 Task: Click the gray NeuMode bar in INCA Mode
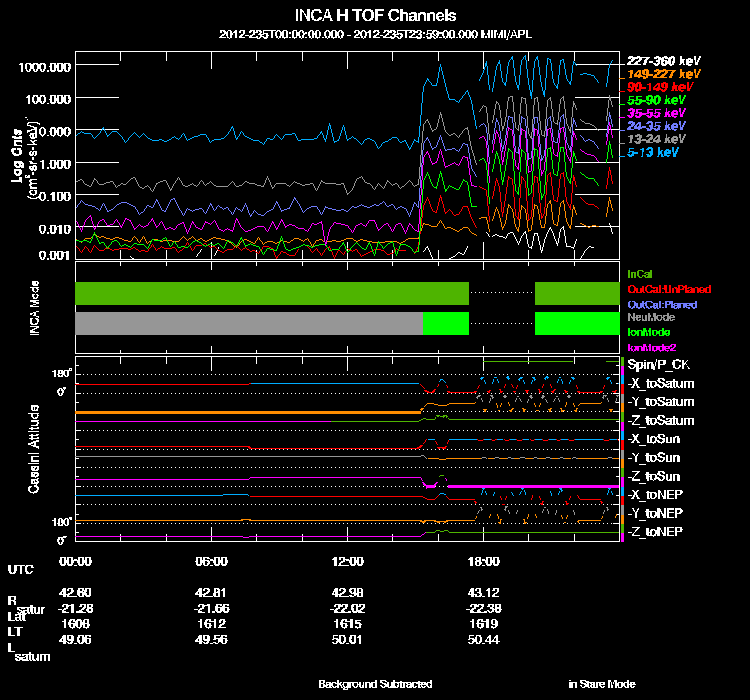(249, 323)
